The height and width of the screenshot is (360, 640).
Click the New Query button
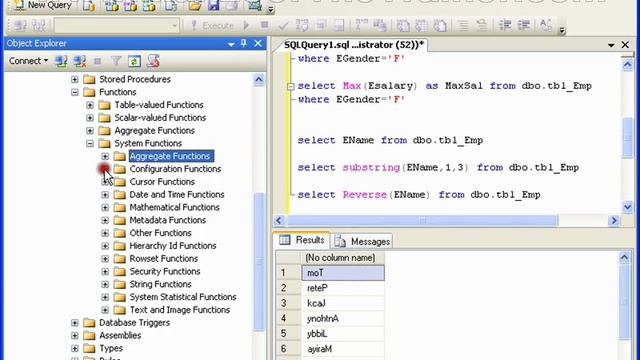(x=44, y=5)
